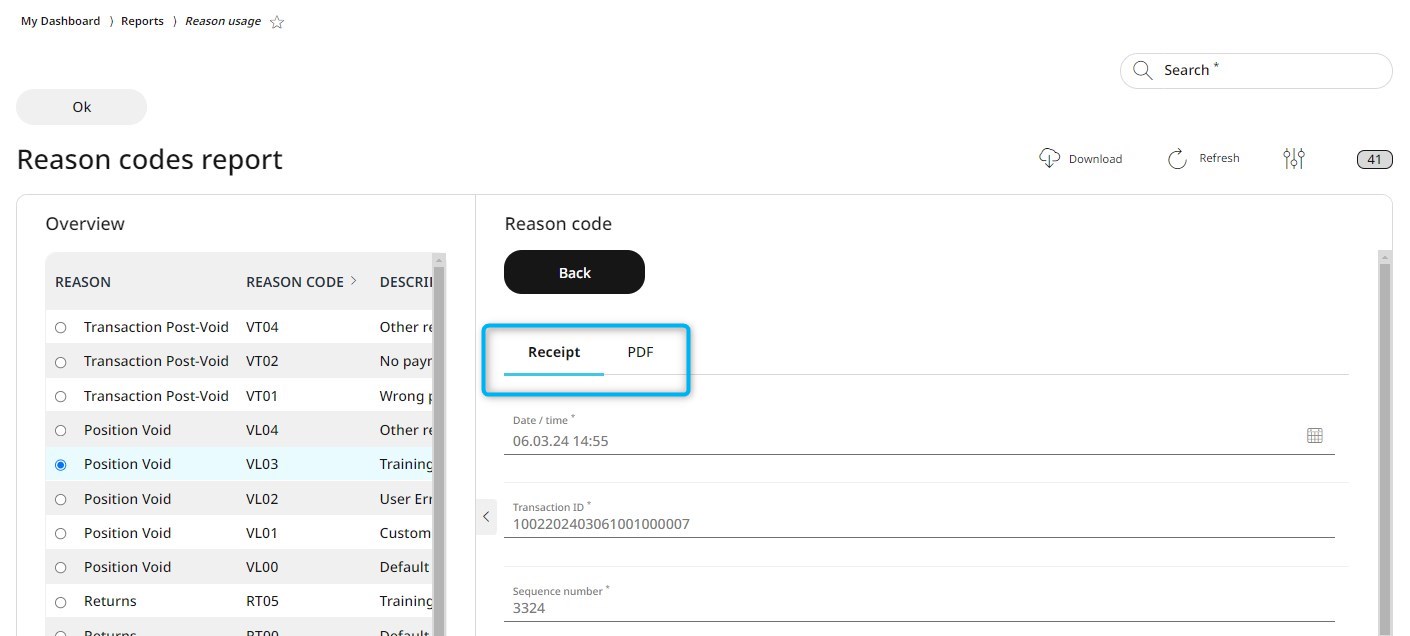Click the VL03 reason code cell
The image size is (1410, 636).
point(262,464)
